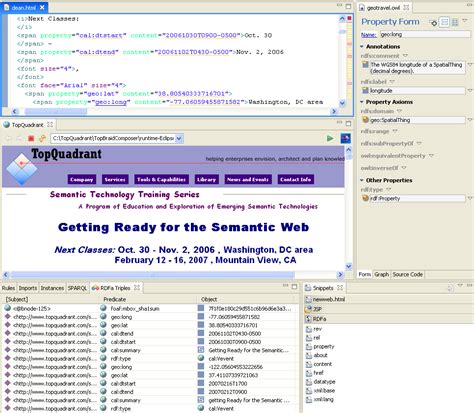Select the geotravel.owl editor tab
474x413 pixels.
tap(383, 7)
